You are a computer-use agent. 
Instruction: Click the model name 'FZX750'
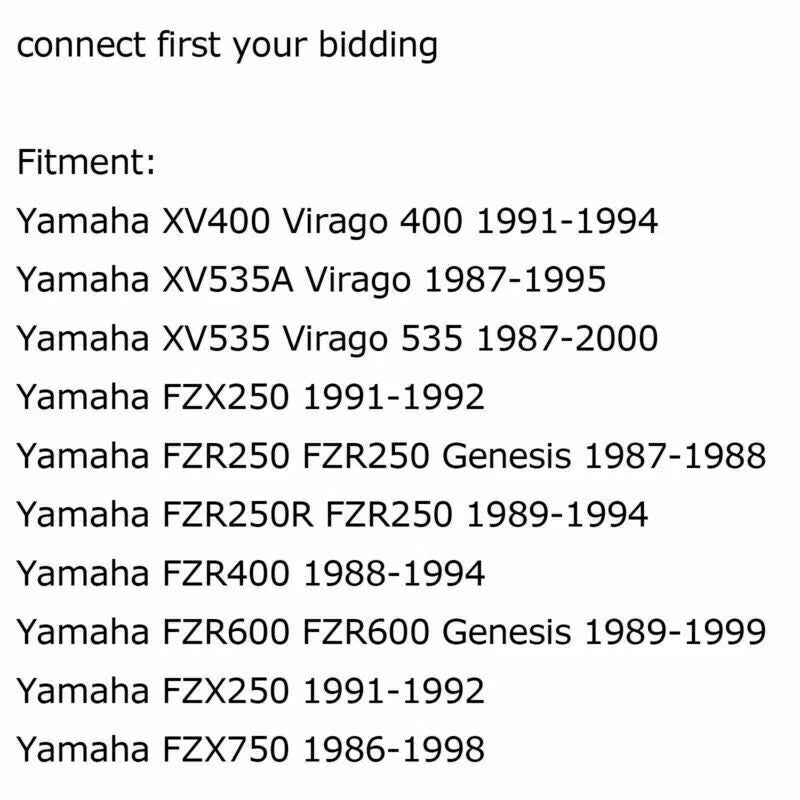226,749
